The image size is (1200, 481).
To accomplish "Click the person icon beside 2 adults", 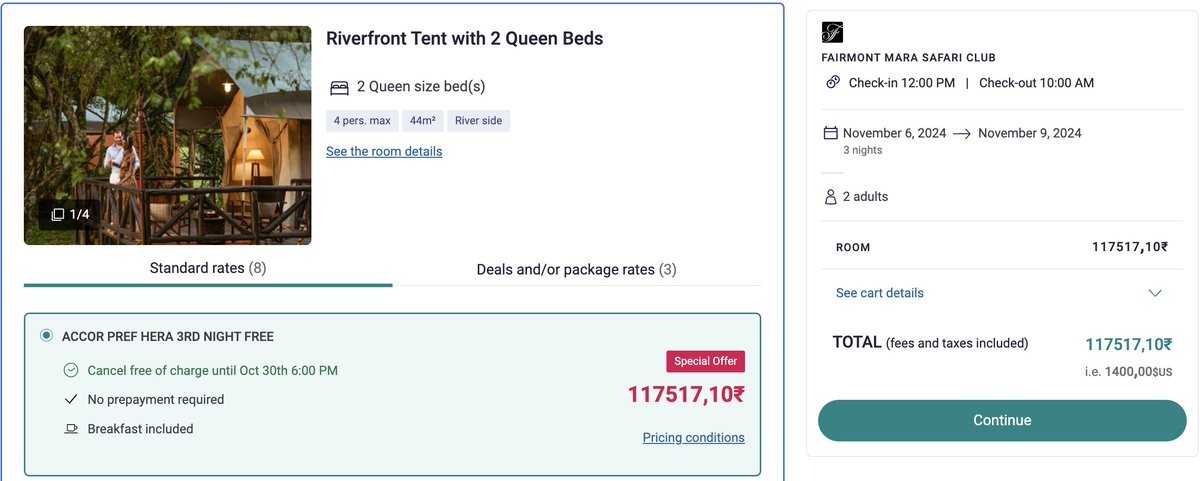I will 830,197.
